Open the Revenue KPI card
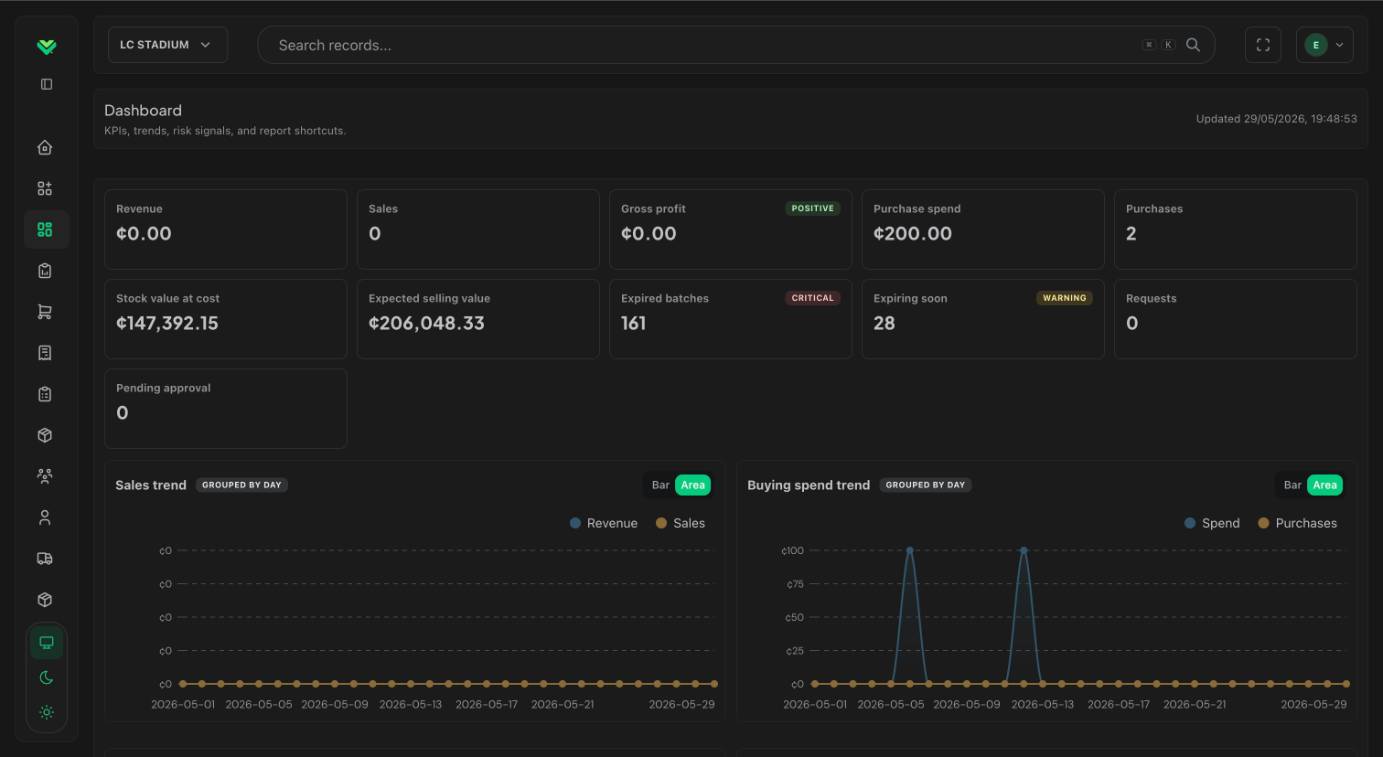This screenshot has height=757, width=1383. (226, 229)
